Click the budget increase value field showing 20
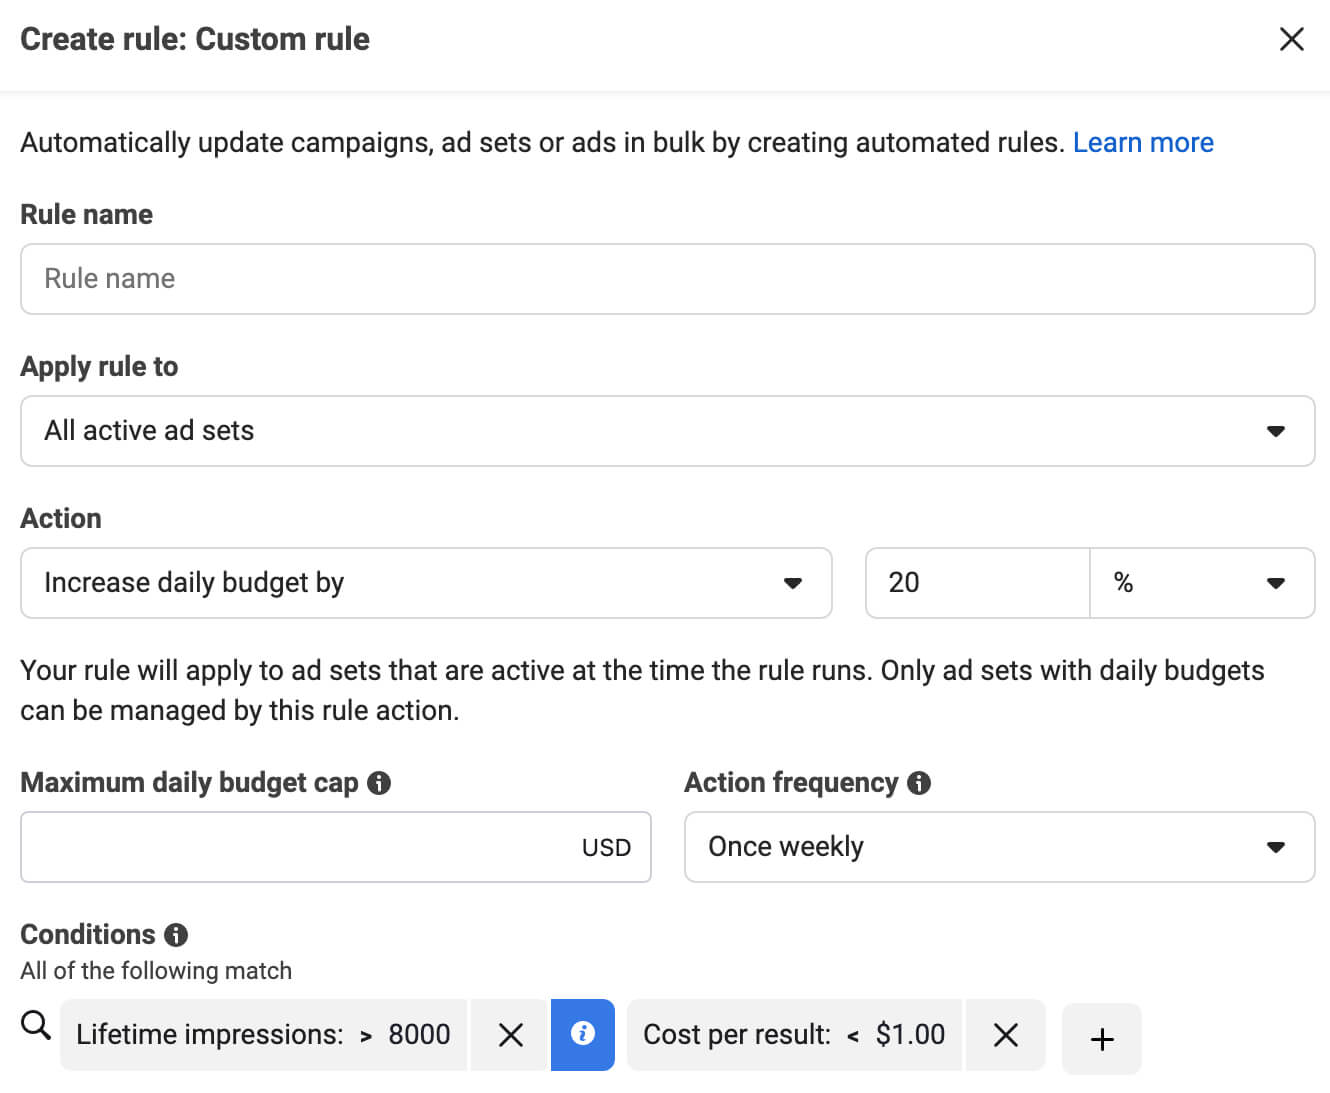Screen dimensions: 1330x1093 point(977,583)
